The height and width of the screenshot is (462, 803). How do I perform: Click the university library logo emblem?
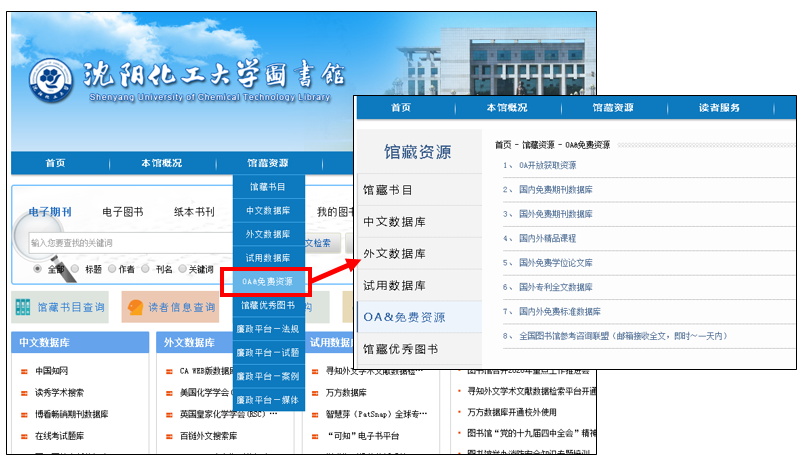pos(51,82)
